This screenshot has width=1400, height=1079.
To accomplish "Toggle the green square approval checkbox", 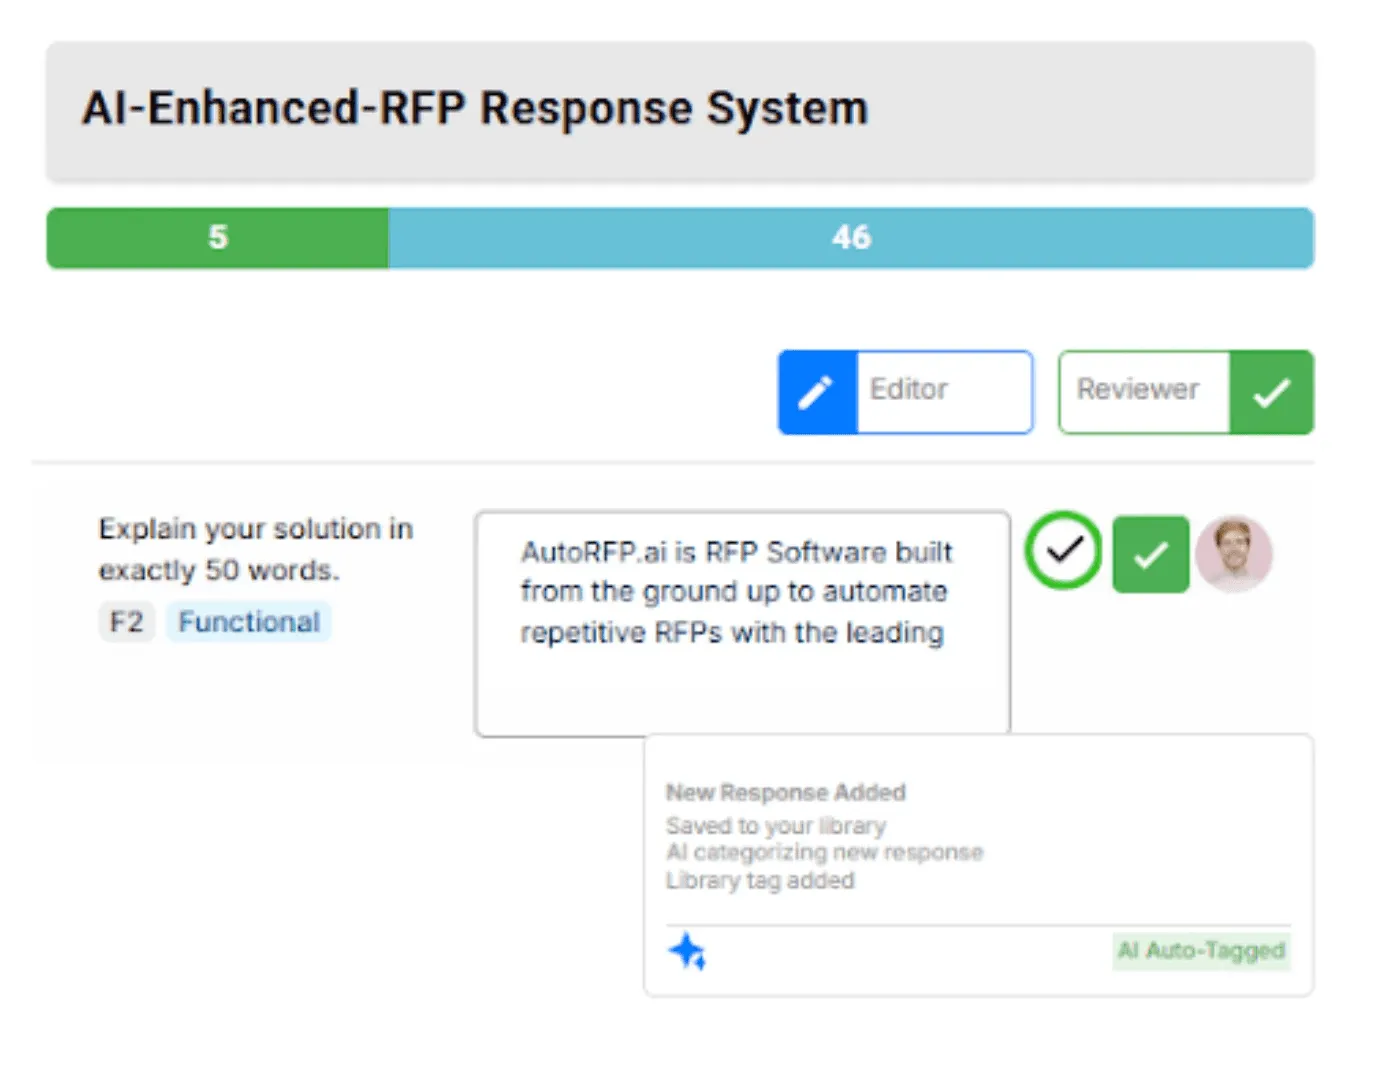I will click(x=1151, y=554).
